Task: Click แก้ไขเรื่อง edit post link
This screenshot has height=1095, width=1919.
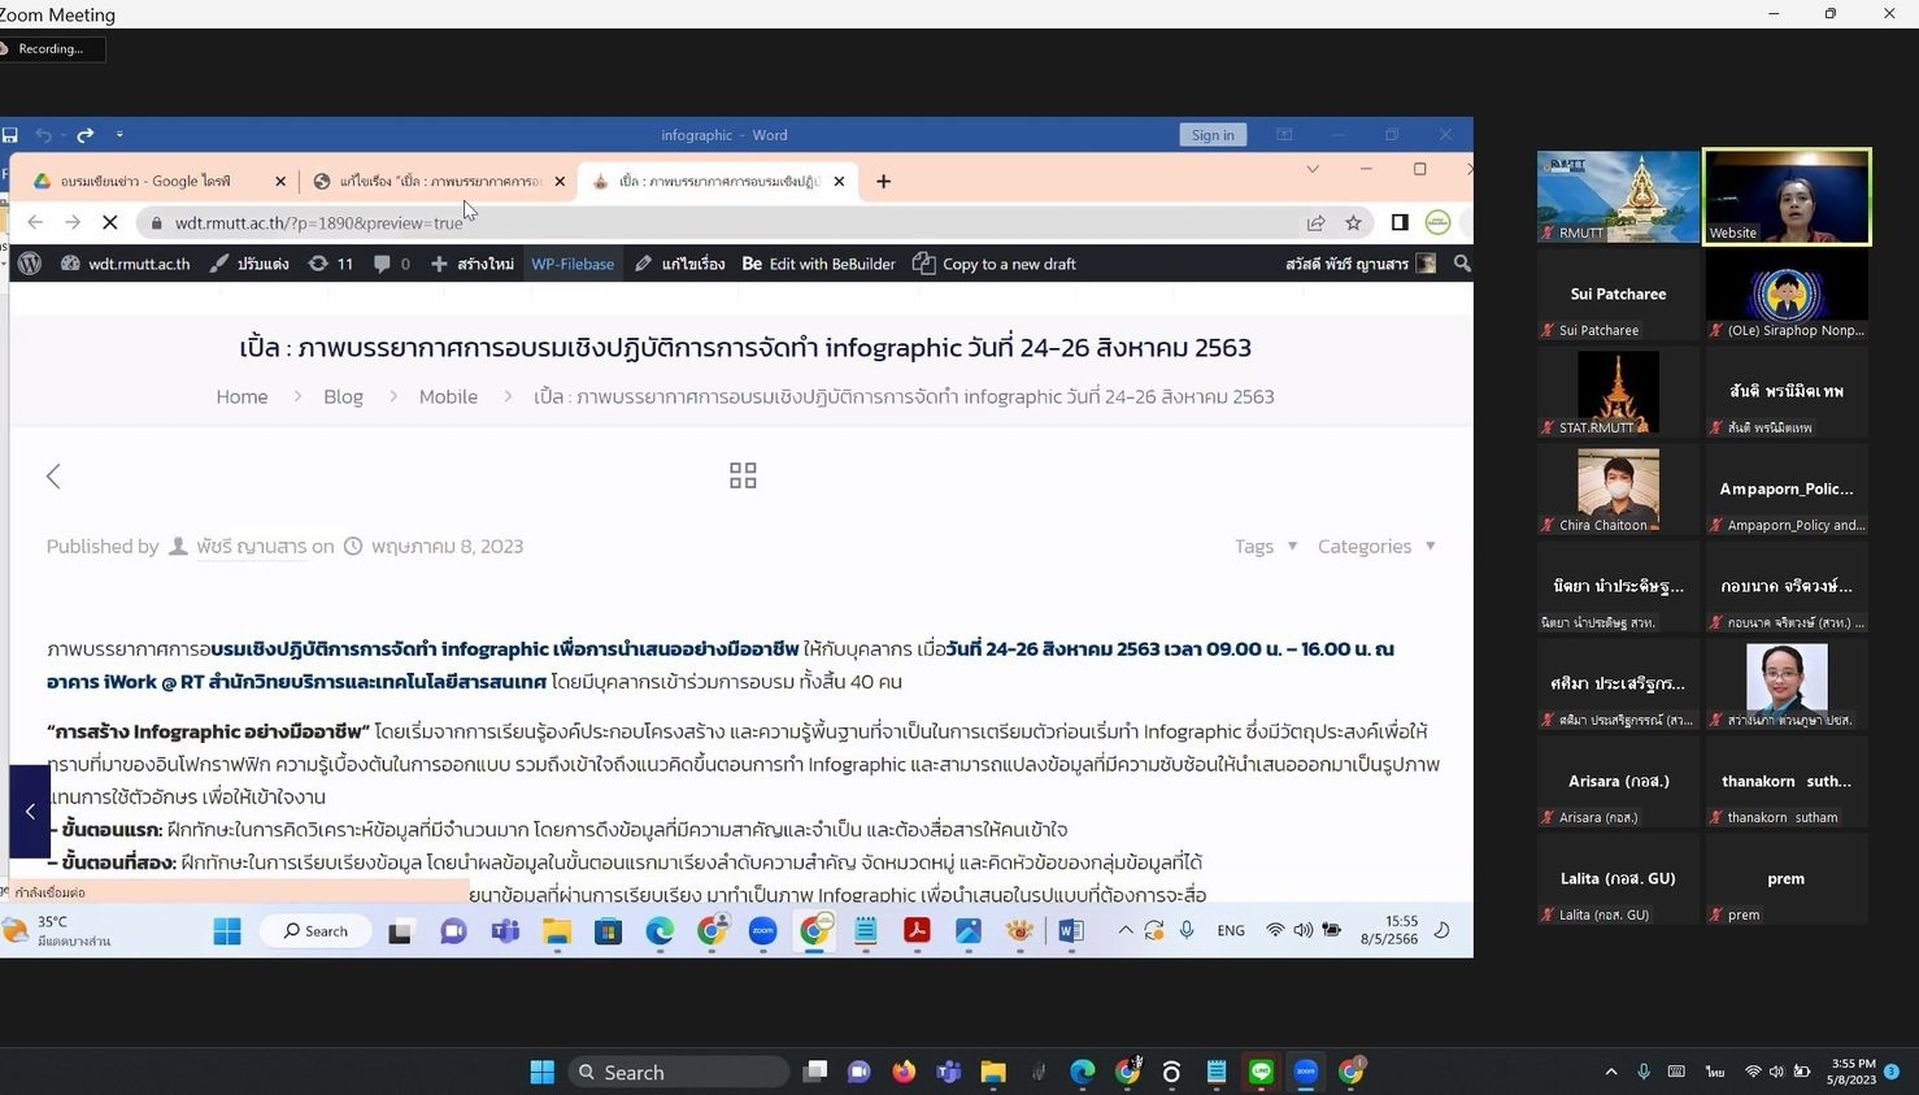Action: pyautogui.click(x=679, y=264)
